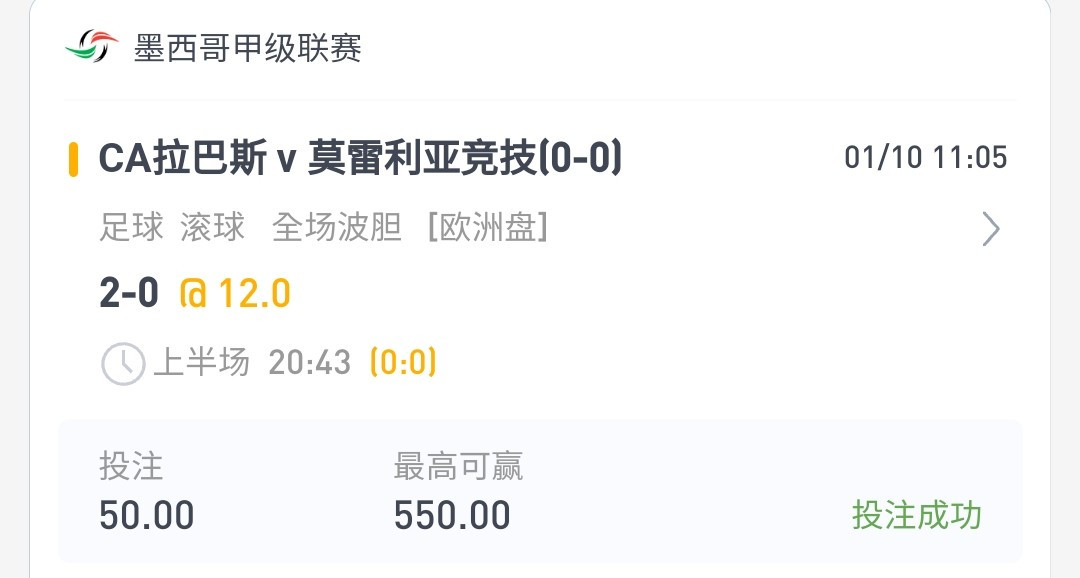The width and height of the screenshot is (1080, 578).
Task: Click the 上半场 20:43 match time
Action: [252, 362]
